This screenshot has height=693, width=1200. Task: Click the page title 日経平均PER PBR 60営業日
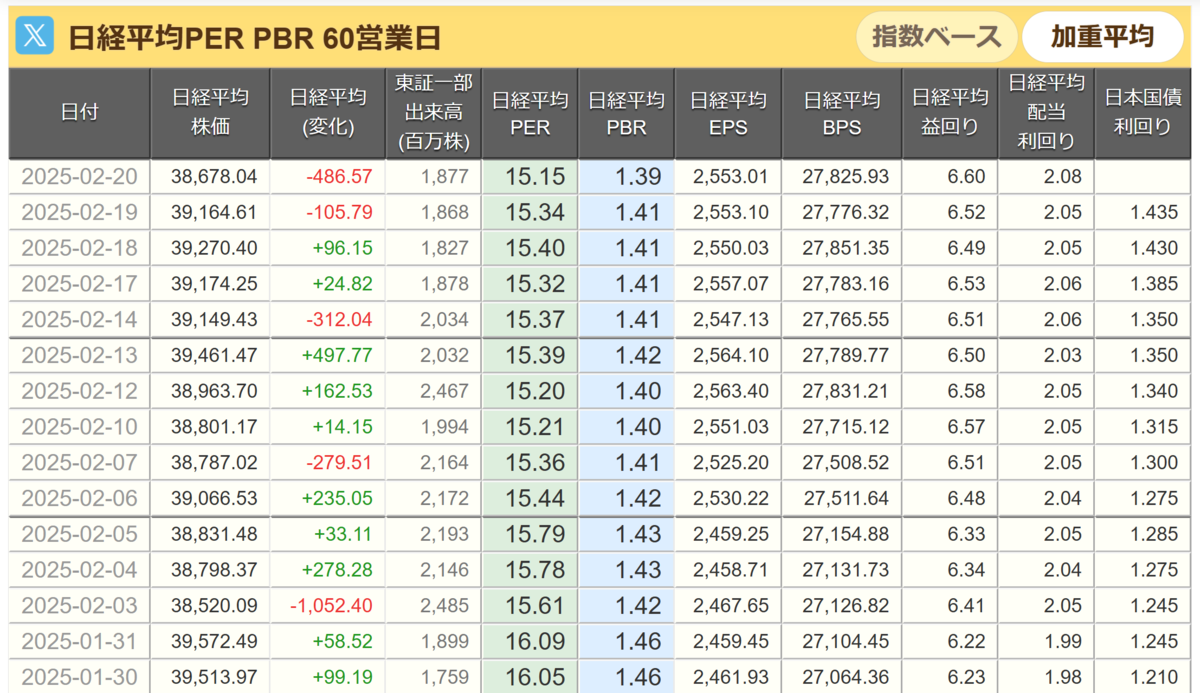(x=254, y=38)
